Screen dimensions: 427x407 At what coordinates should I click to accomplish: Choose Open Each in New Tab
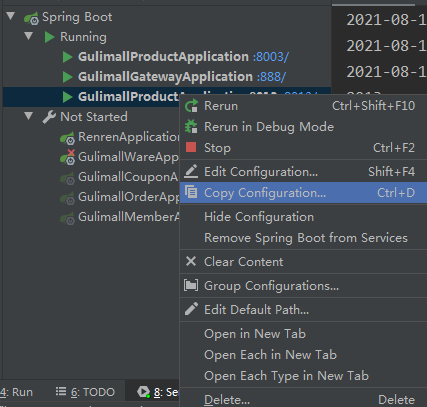click(x=303, y=355)
